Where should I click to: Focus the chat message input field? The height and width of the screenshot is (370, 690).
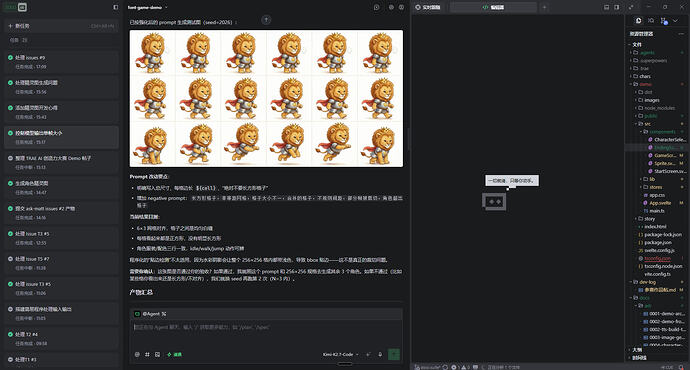click(x=266, y=327)
